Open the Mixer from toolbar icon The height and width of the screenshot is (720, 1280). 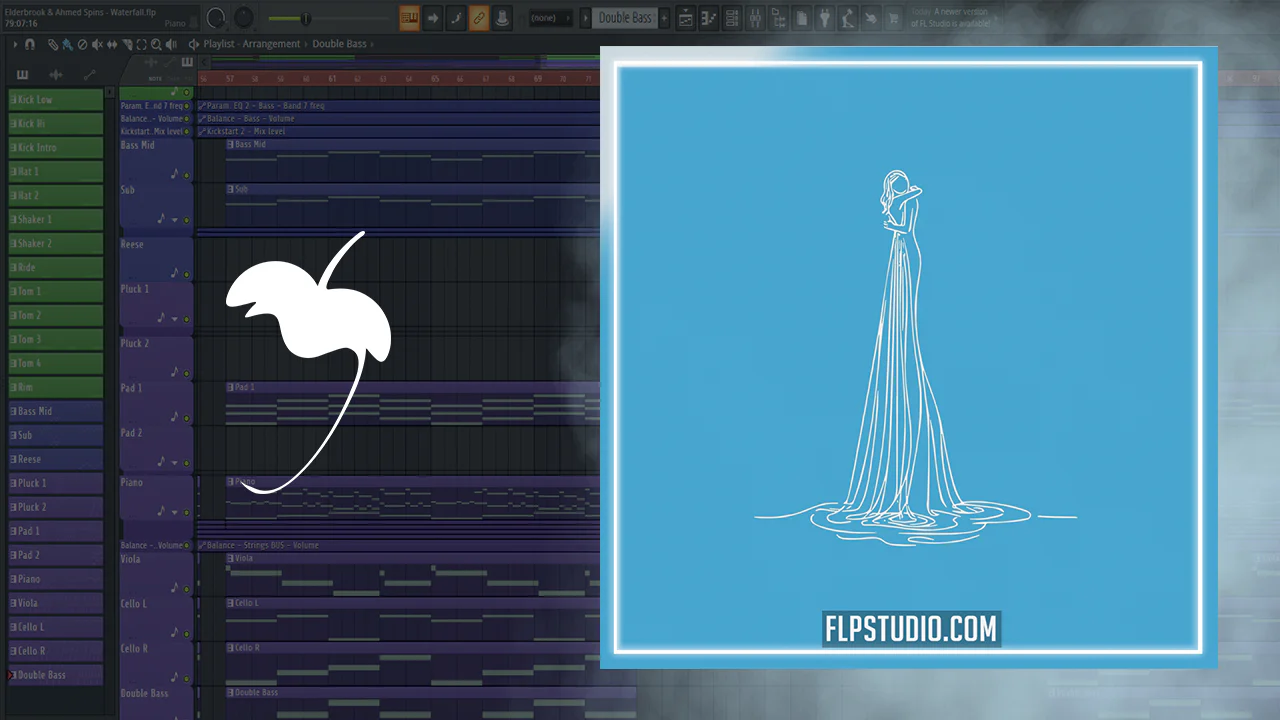click(x=755, y=18)
